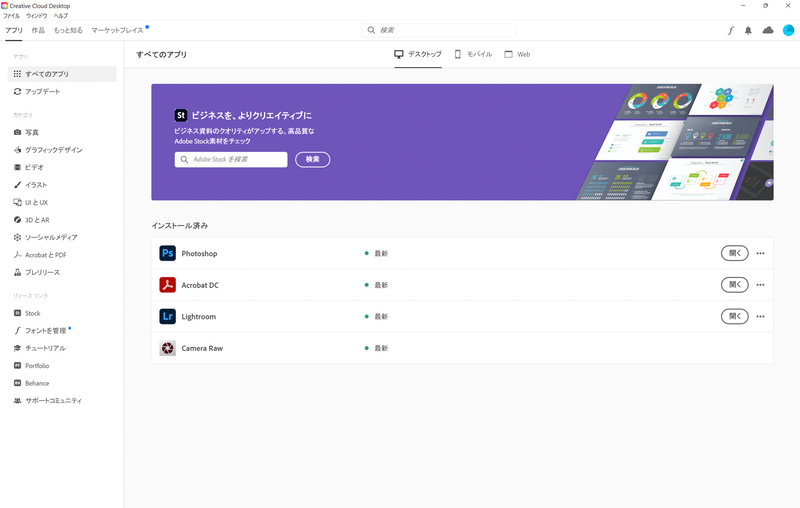Open the 3D と AR category
The width and height of the screenshot is (800, 508).
32,220
